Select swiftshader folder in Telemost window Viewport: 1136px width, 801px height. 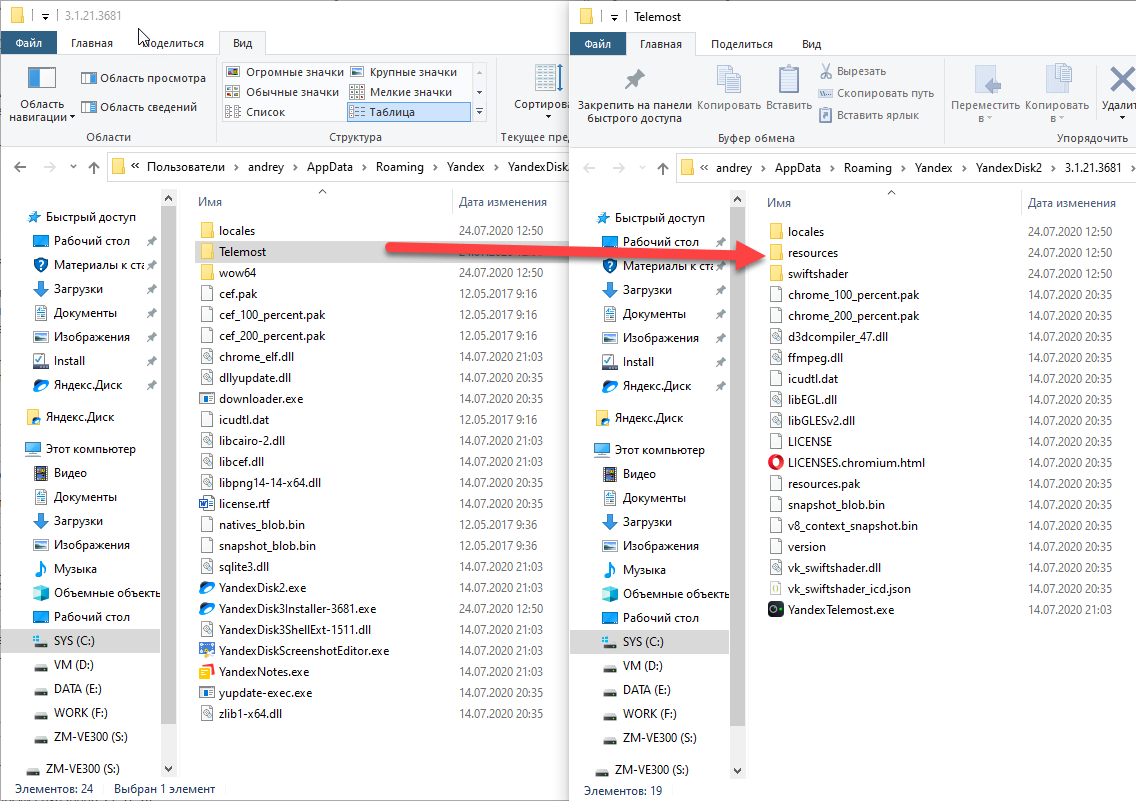tap(818, 274)
